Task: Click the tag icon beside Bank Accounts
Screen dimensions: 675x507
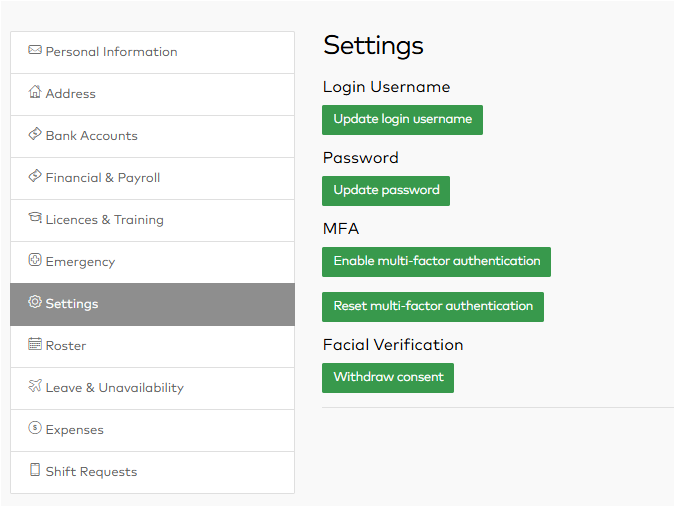Action: coord(35,134)
